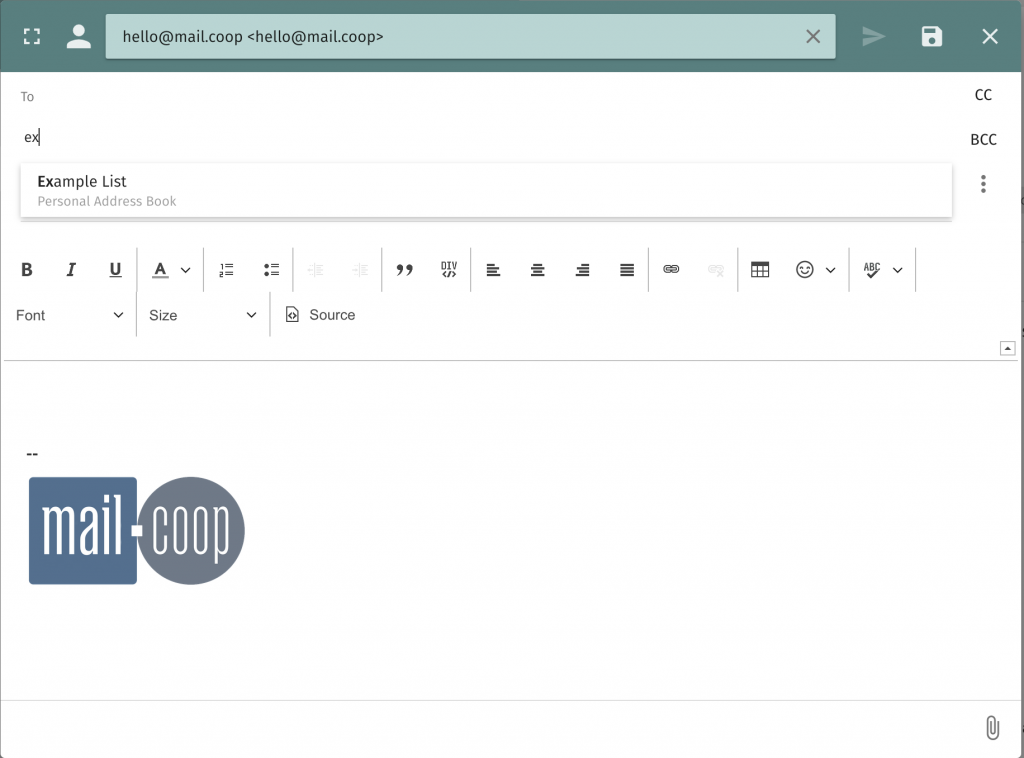
Task: Attach a file with paperclip icon
Action: click(x=992, y=727)
